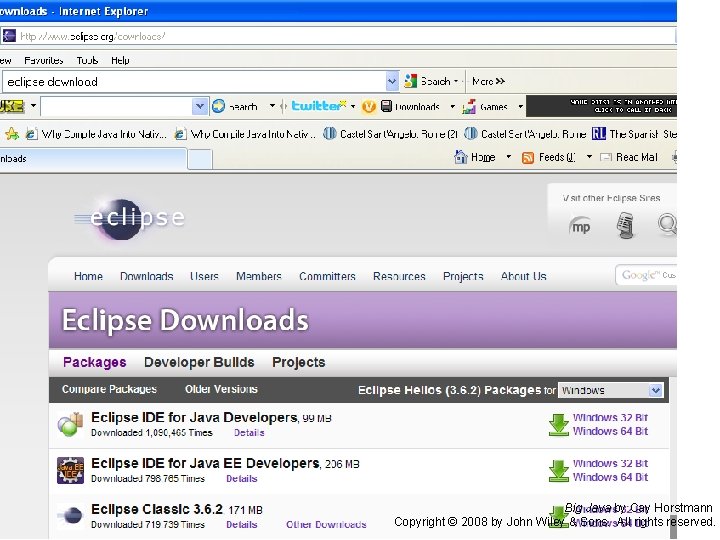This screenshot has height=540, width=720.
Task: Click the Read Mail envelope icon
Action: pos(606,158)
